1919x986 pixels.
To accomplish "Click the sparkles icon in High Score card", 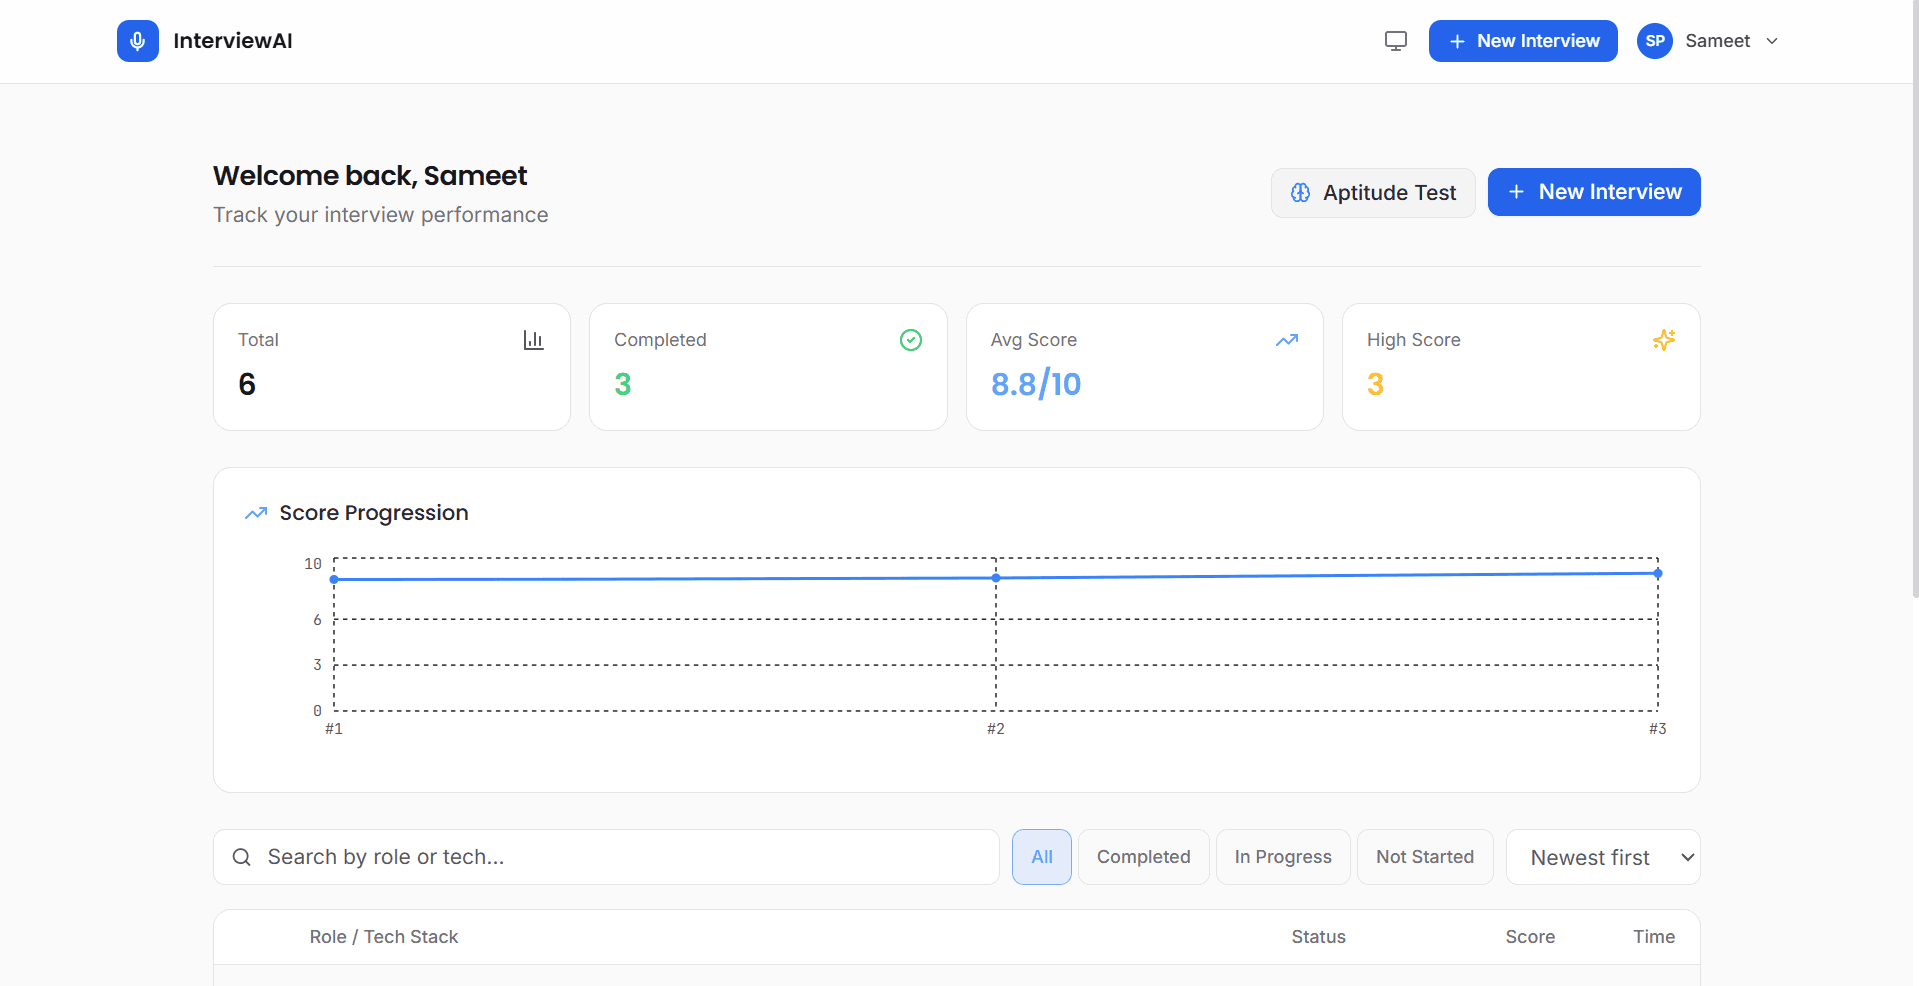I will pyautogui.click(x=1664, y=340).
